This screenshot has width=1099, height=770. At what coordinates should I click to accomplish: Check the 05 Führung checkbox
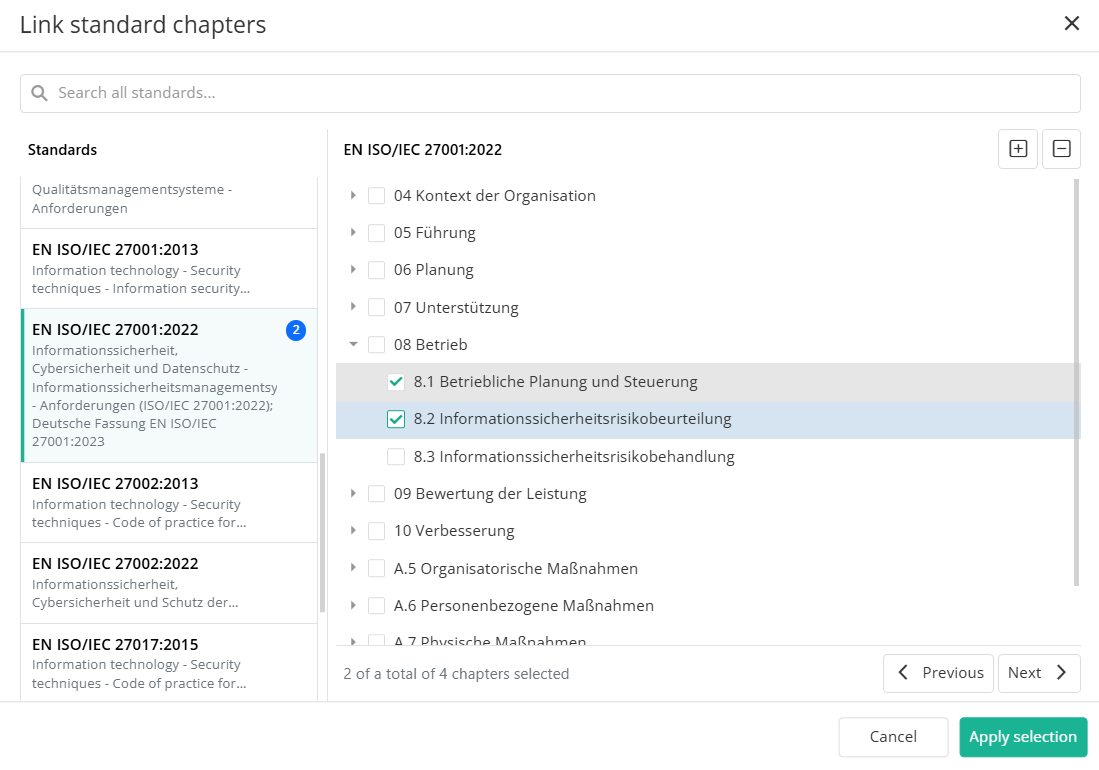click(376, 233)
